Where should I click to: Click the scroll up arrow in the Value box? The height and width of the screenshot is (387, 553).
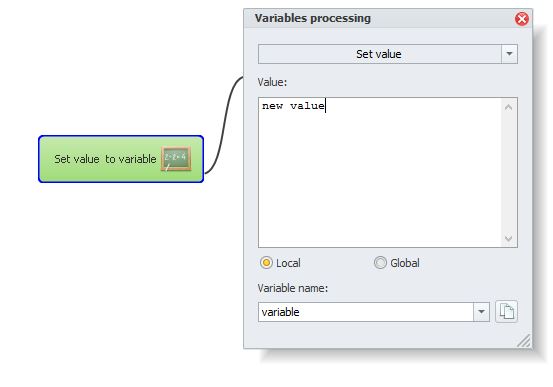point(508,107)
